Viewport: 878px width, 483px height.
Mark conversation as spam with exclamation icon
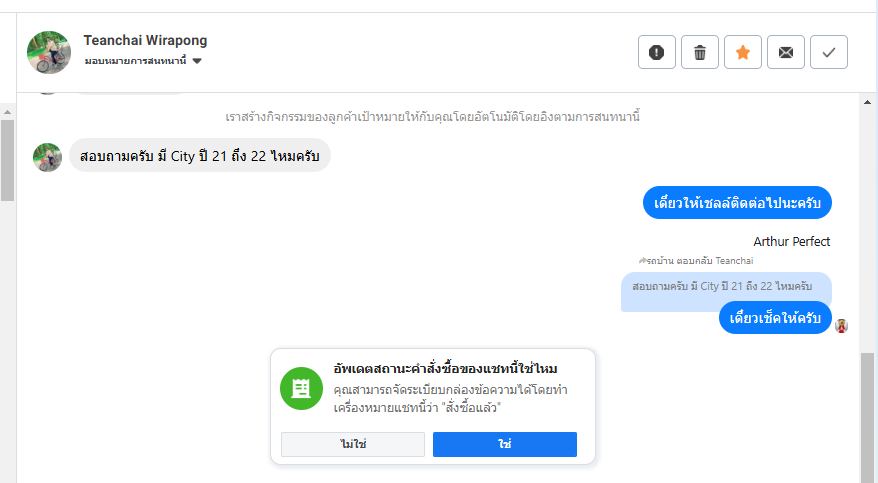[x=657, y=53]
